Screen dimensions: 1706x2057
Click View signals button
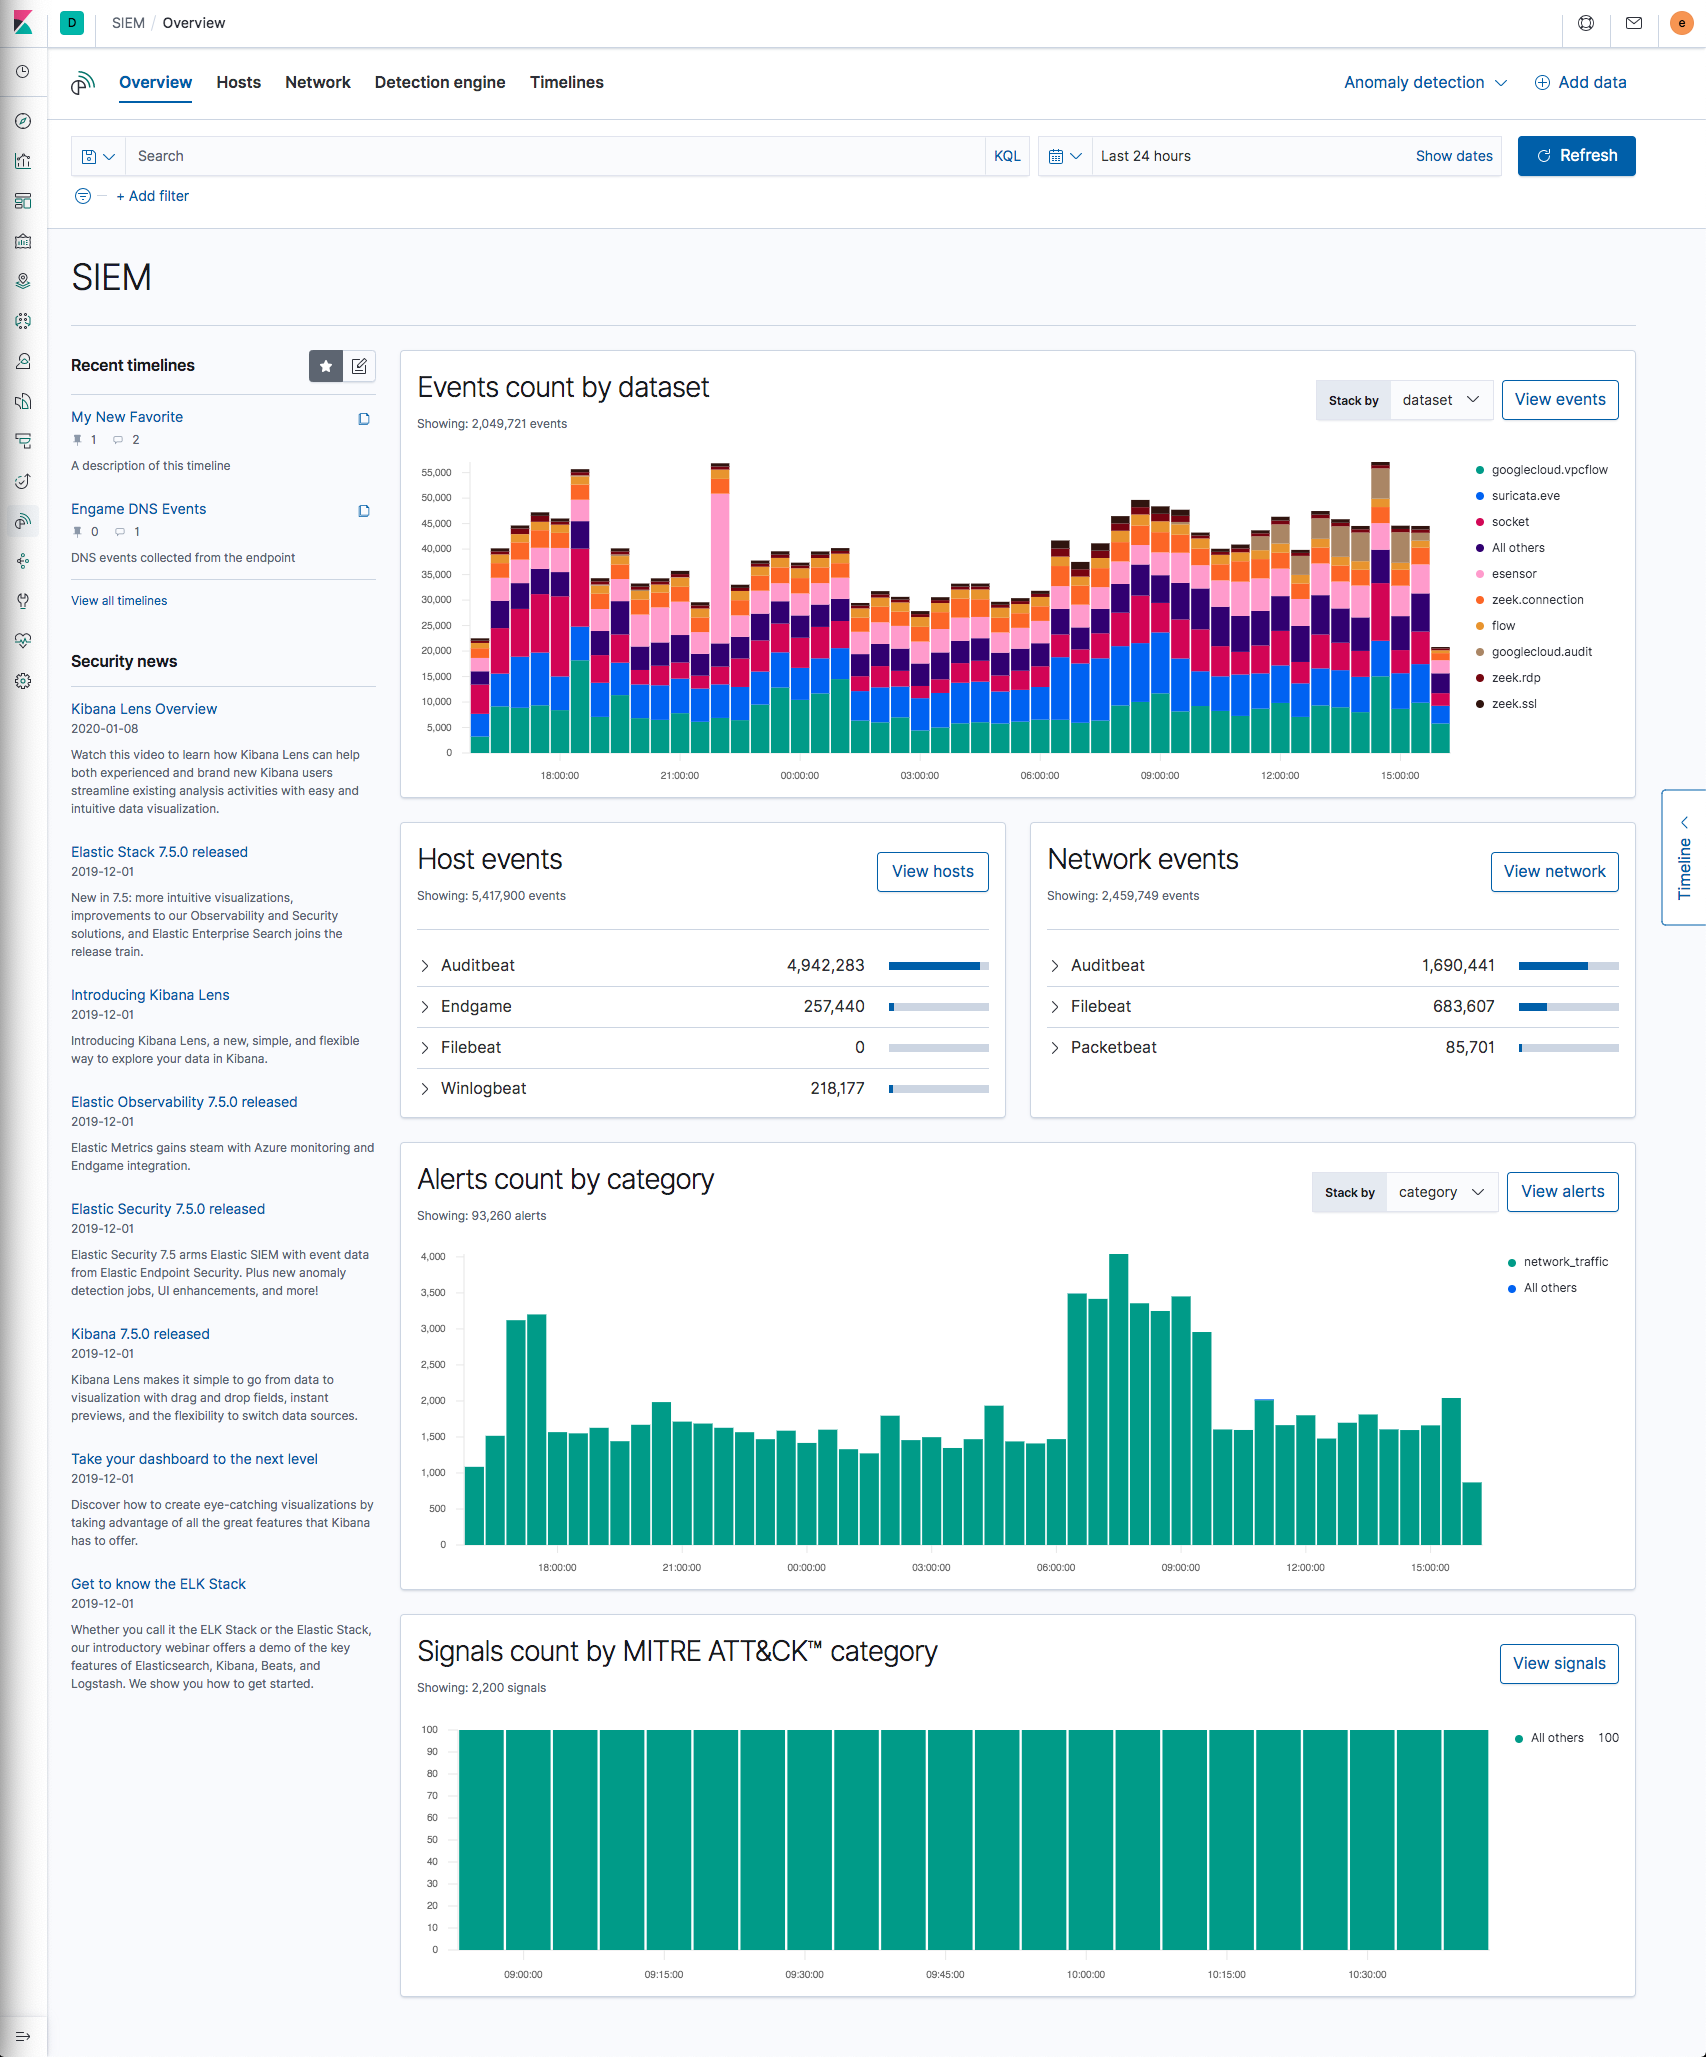(1559, 1664)
